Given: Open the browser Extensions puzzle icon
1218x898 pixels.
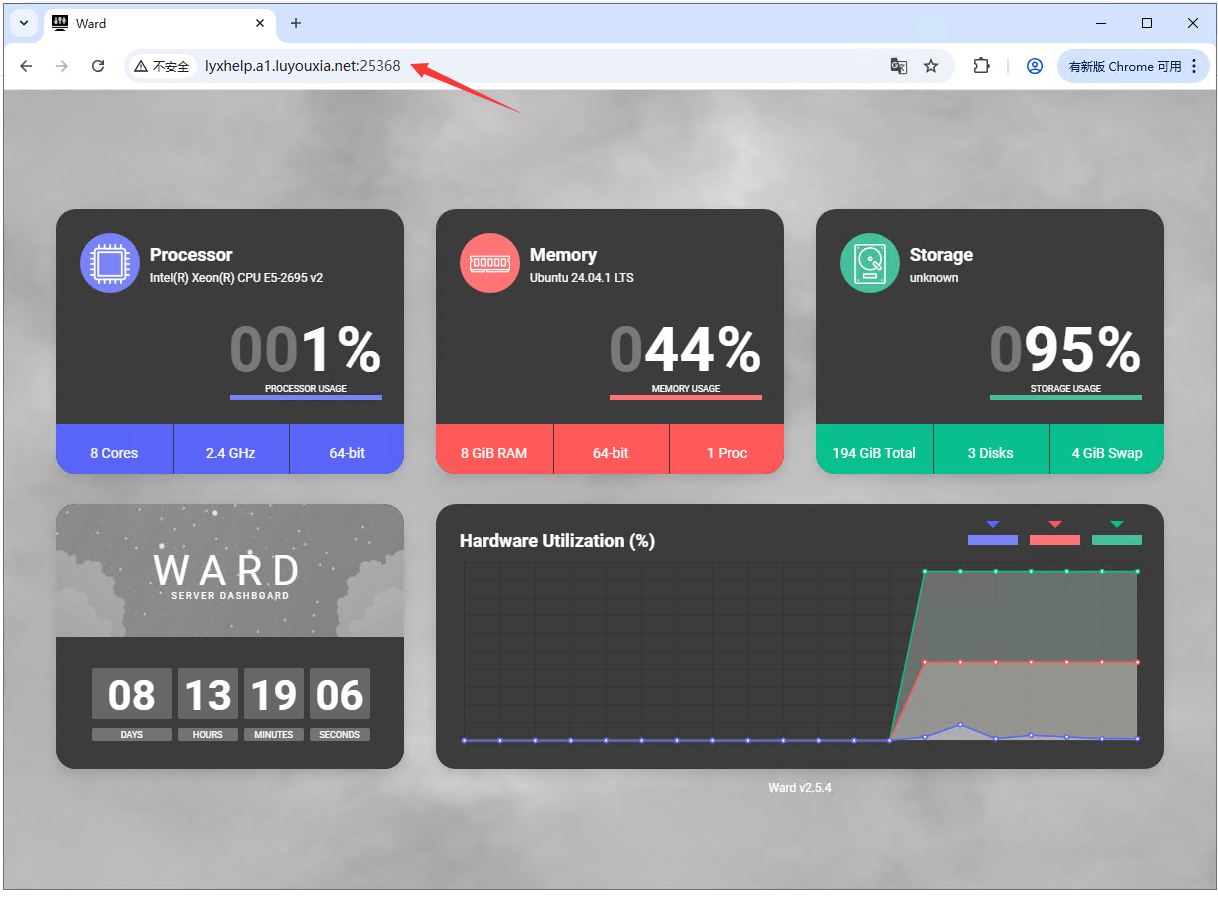Looking at the screenshot, I should point(981,66).
